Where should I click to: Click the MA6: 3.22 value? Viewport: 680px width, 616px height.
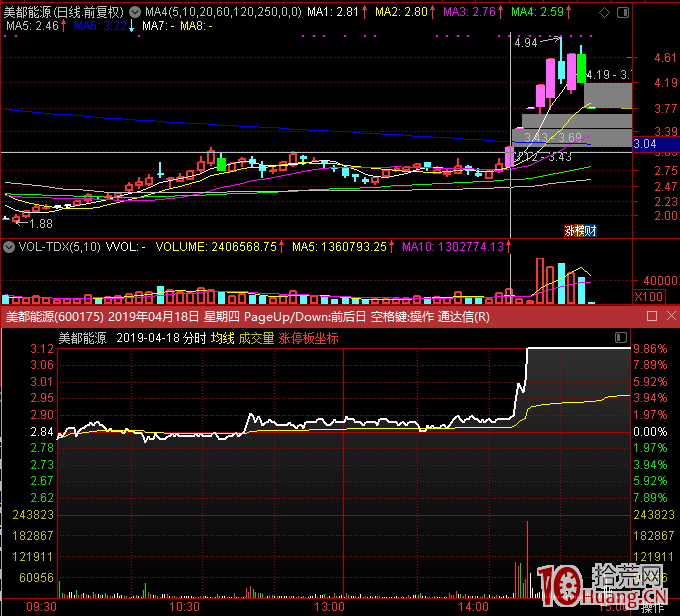click(x=101, y=26)
